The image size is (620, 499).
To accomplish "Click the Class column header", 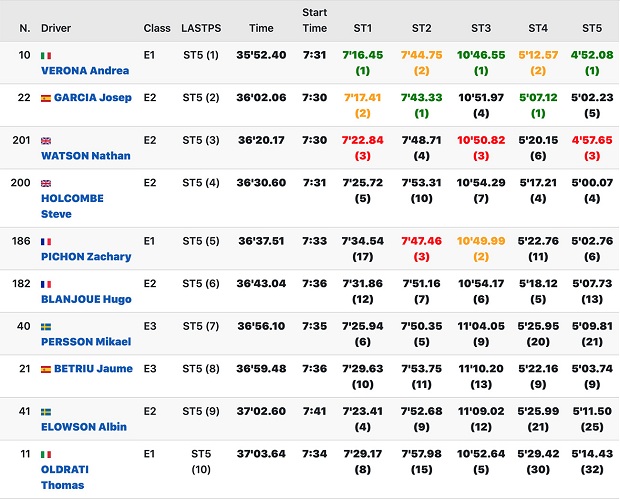I will tap(157, 28).
